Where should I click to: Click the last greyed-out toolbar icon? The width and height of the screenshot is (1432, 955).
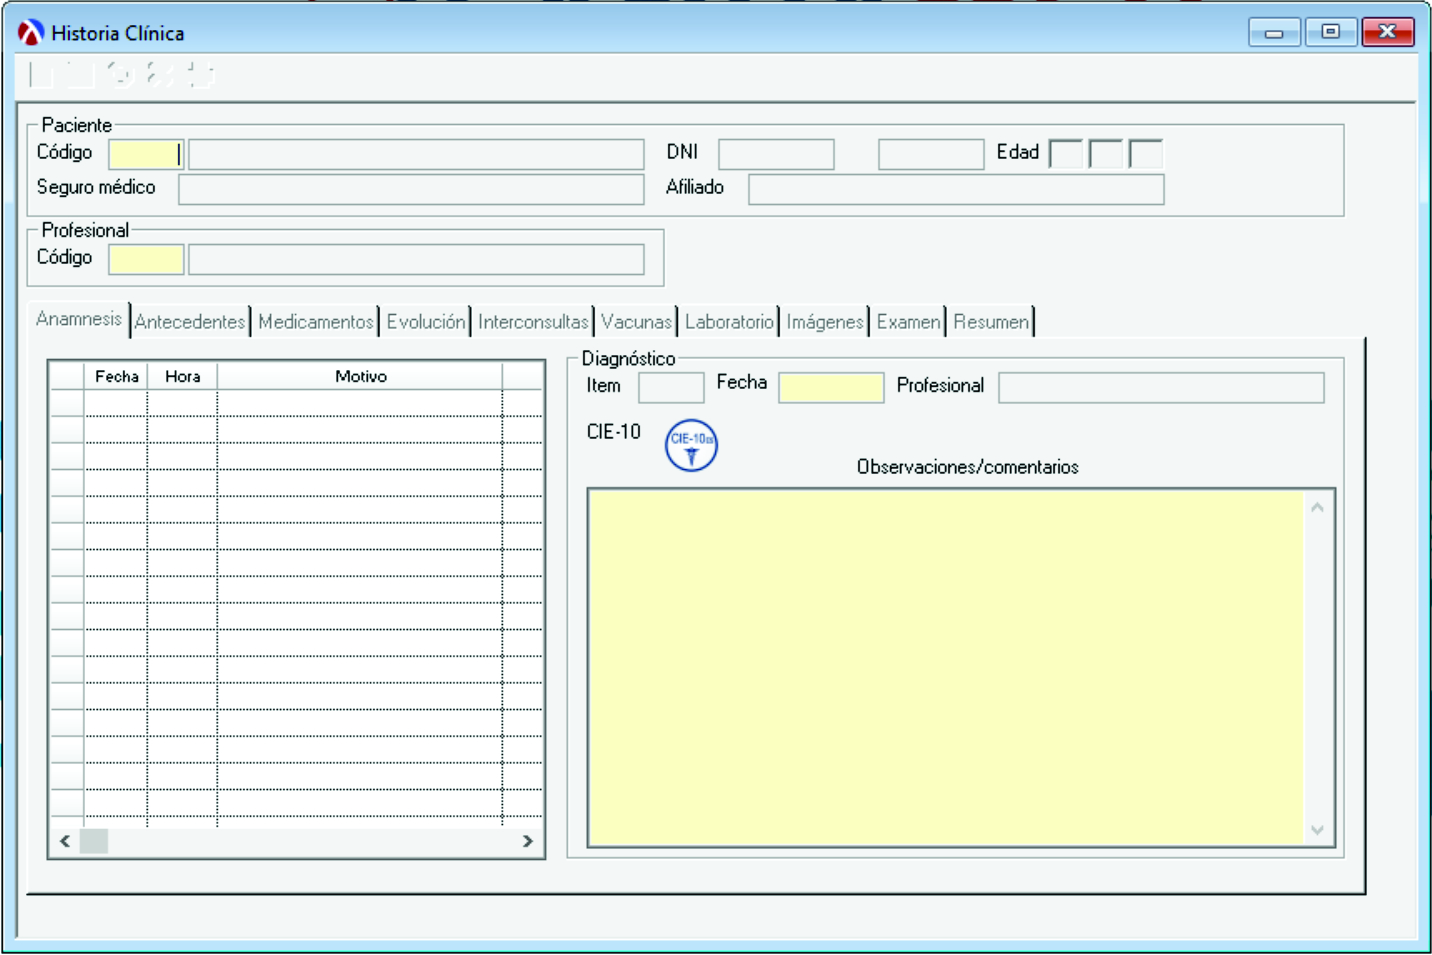point(201,75)
